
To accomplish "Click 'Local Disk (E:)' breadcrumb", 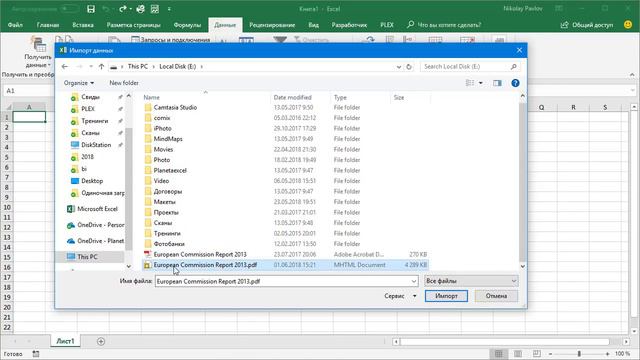I will coord(178,67).
